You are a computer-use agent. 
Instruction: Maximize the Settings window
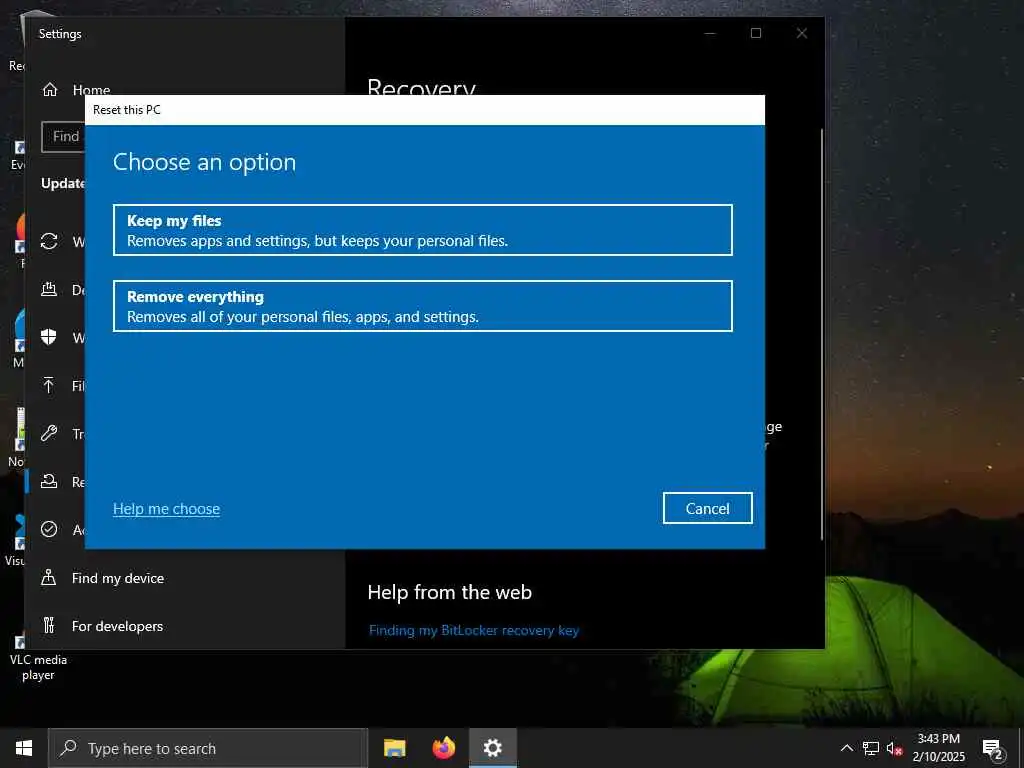[756, 33]
